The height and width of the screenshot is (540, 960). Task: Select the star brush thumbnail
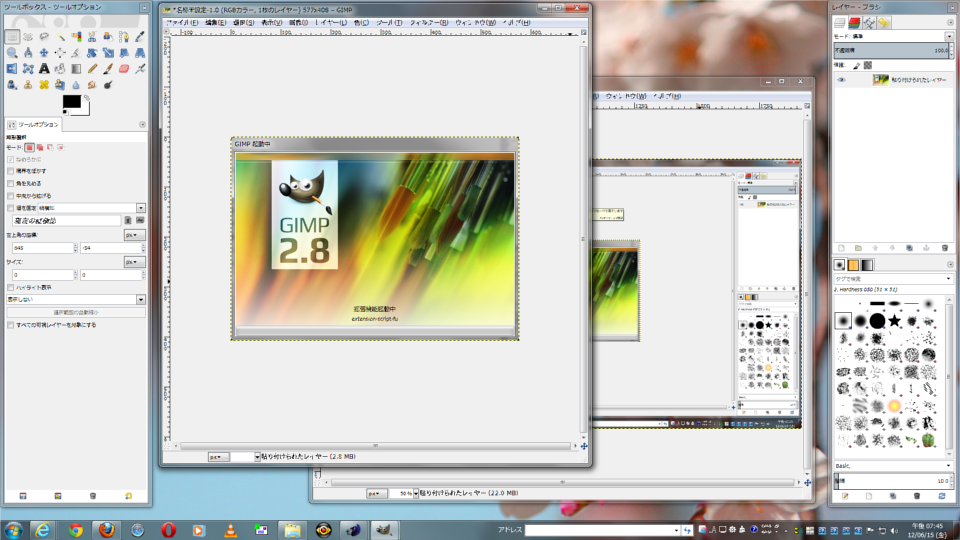click(x=894, y=320)
